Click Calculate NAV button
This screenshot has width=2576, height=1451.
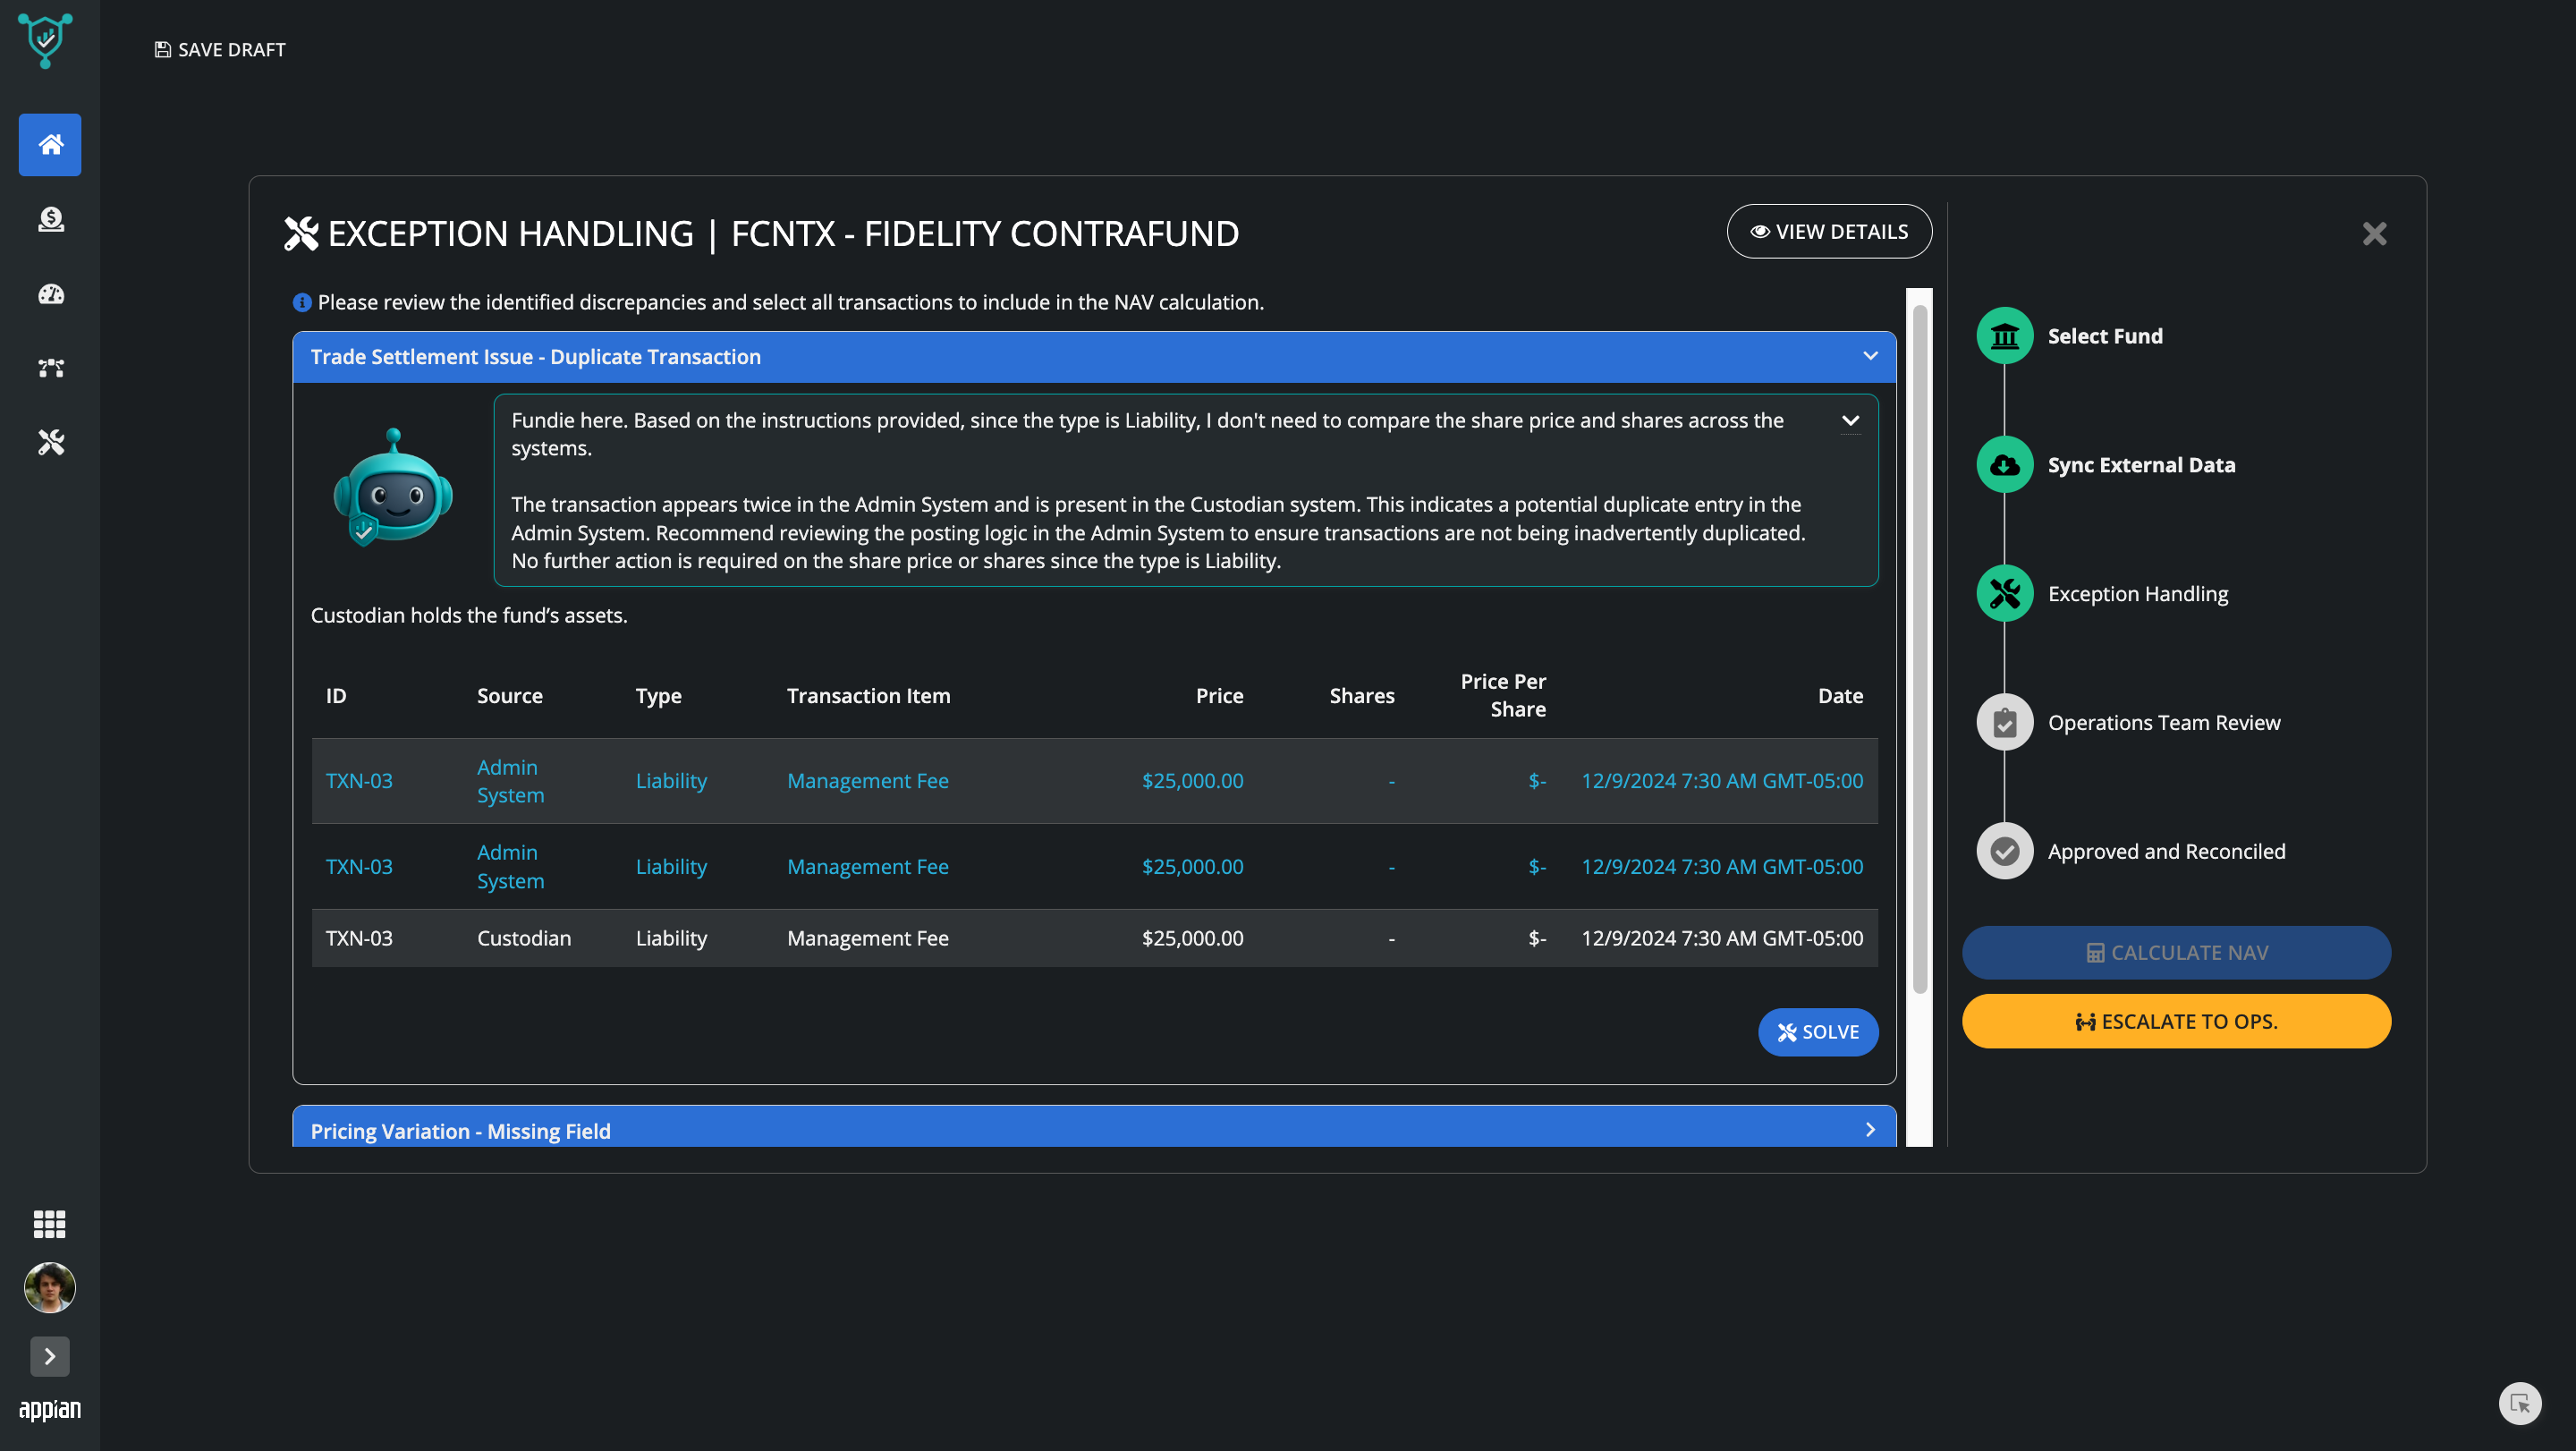[2176, 952]
